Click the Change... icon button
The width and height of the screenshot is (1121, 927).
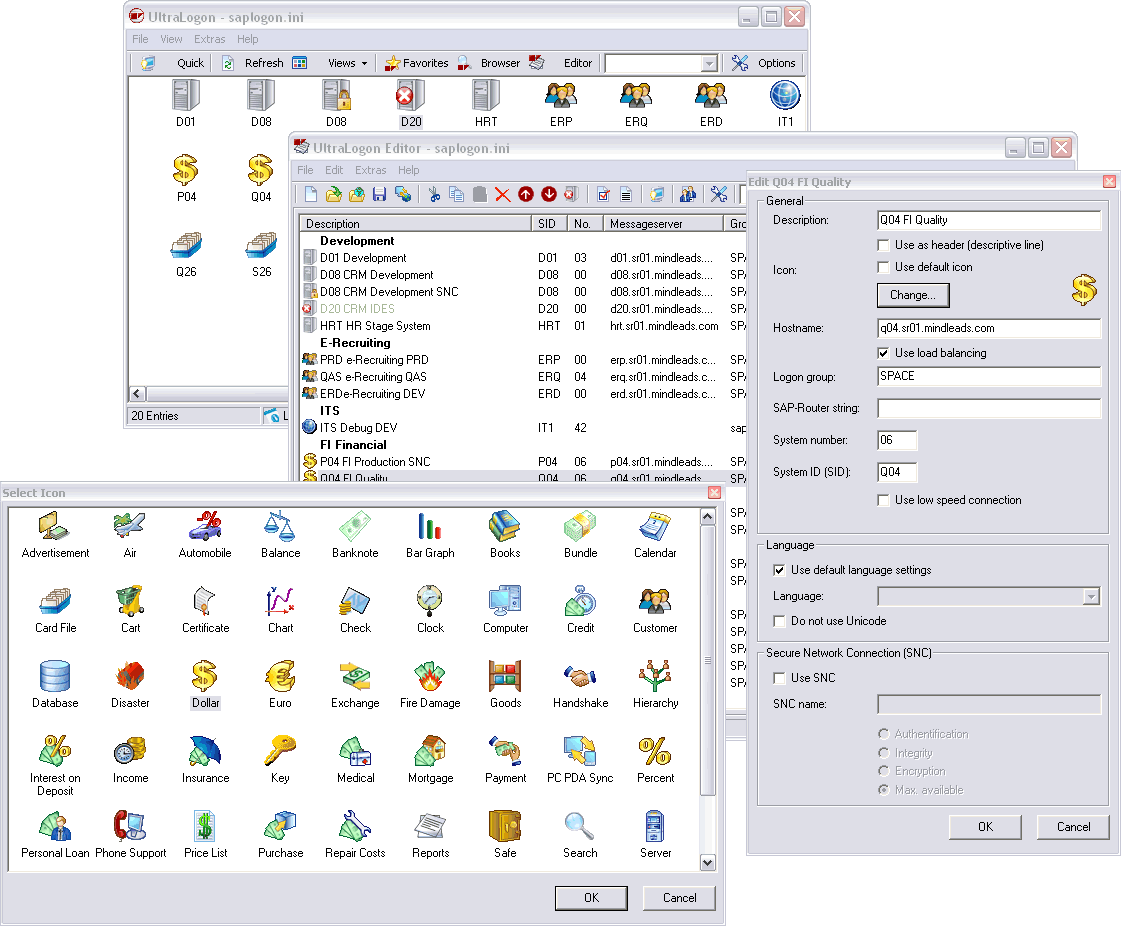tap(913, 295)
